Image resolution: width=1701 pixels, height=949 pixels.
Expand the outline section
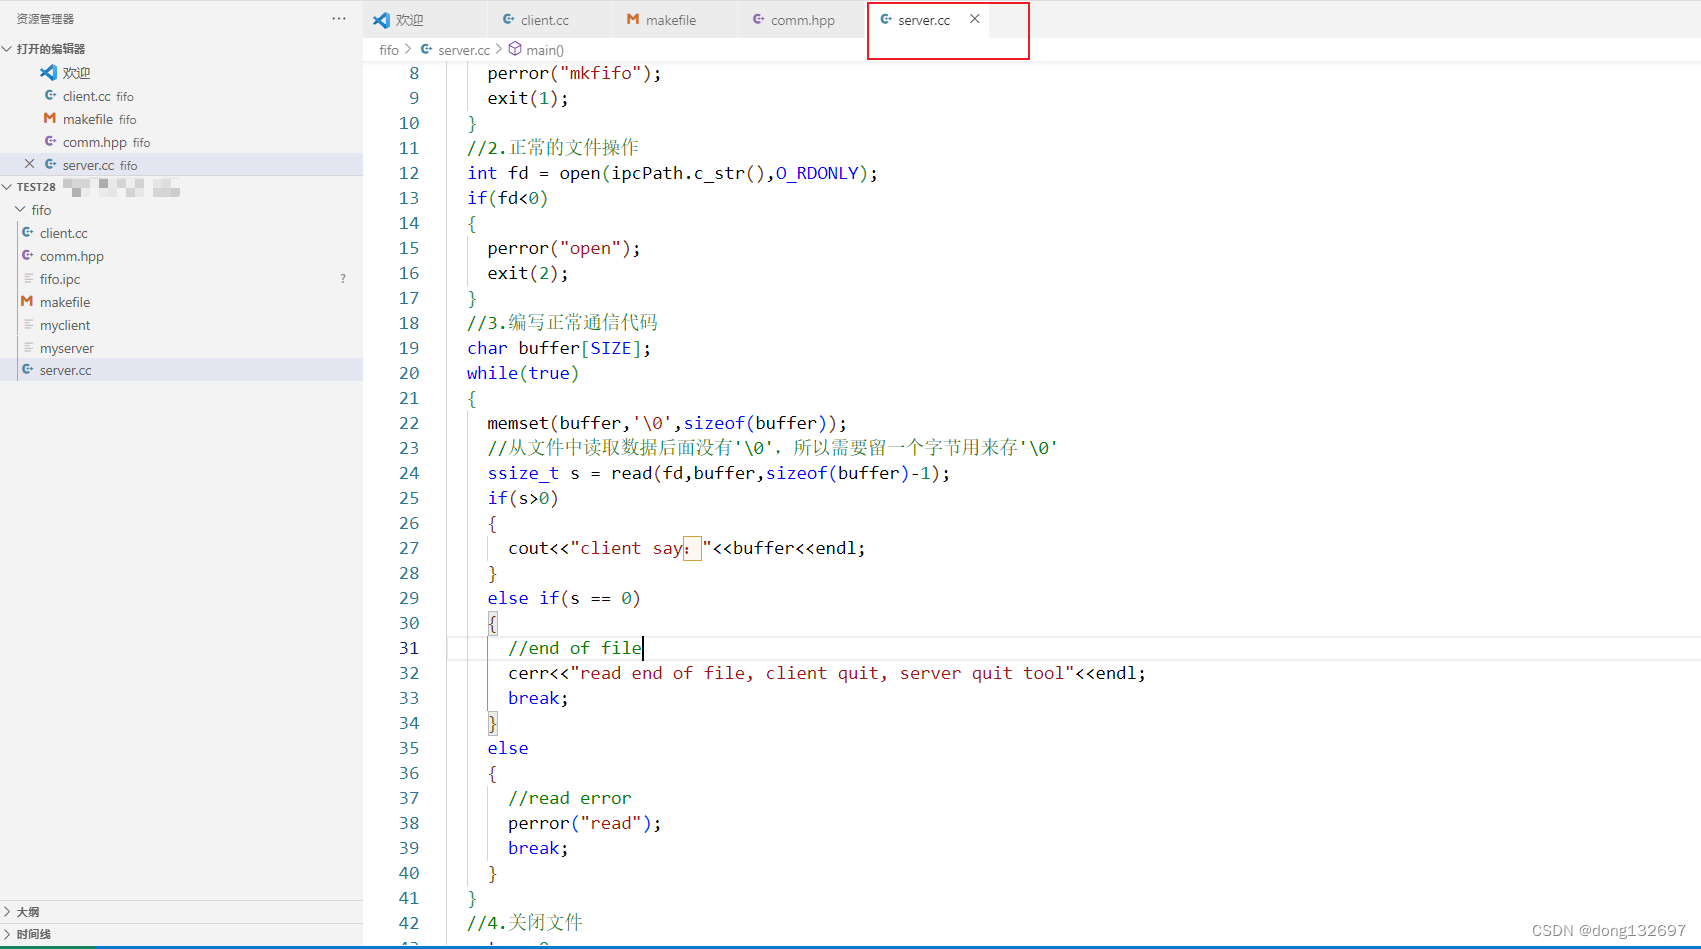(x=7, y=911)
